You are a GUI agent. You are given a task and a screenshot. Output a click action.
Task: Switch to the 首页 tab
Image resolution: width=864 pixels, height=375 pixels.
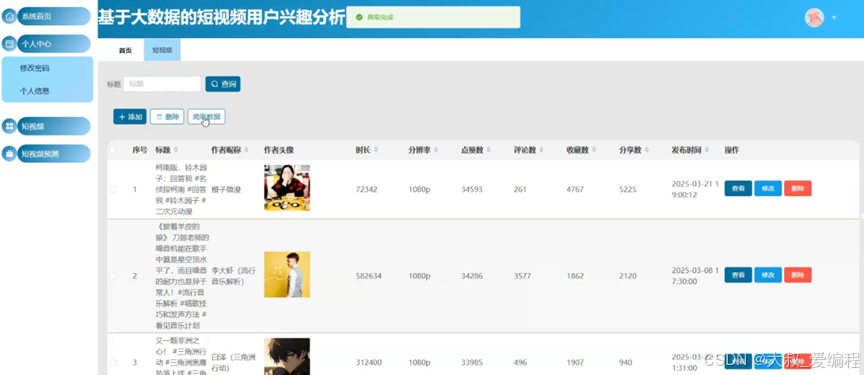125,50
